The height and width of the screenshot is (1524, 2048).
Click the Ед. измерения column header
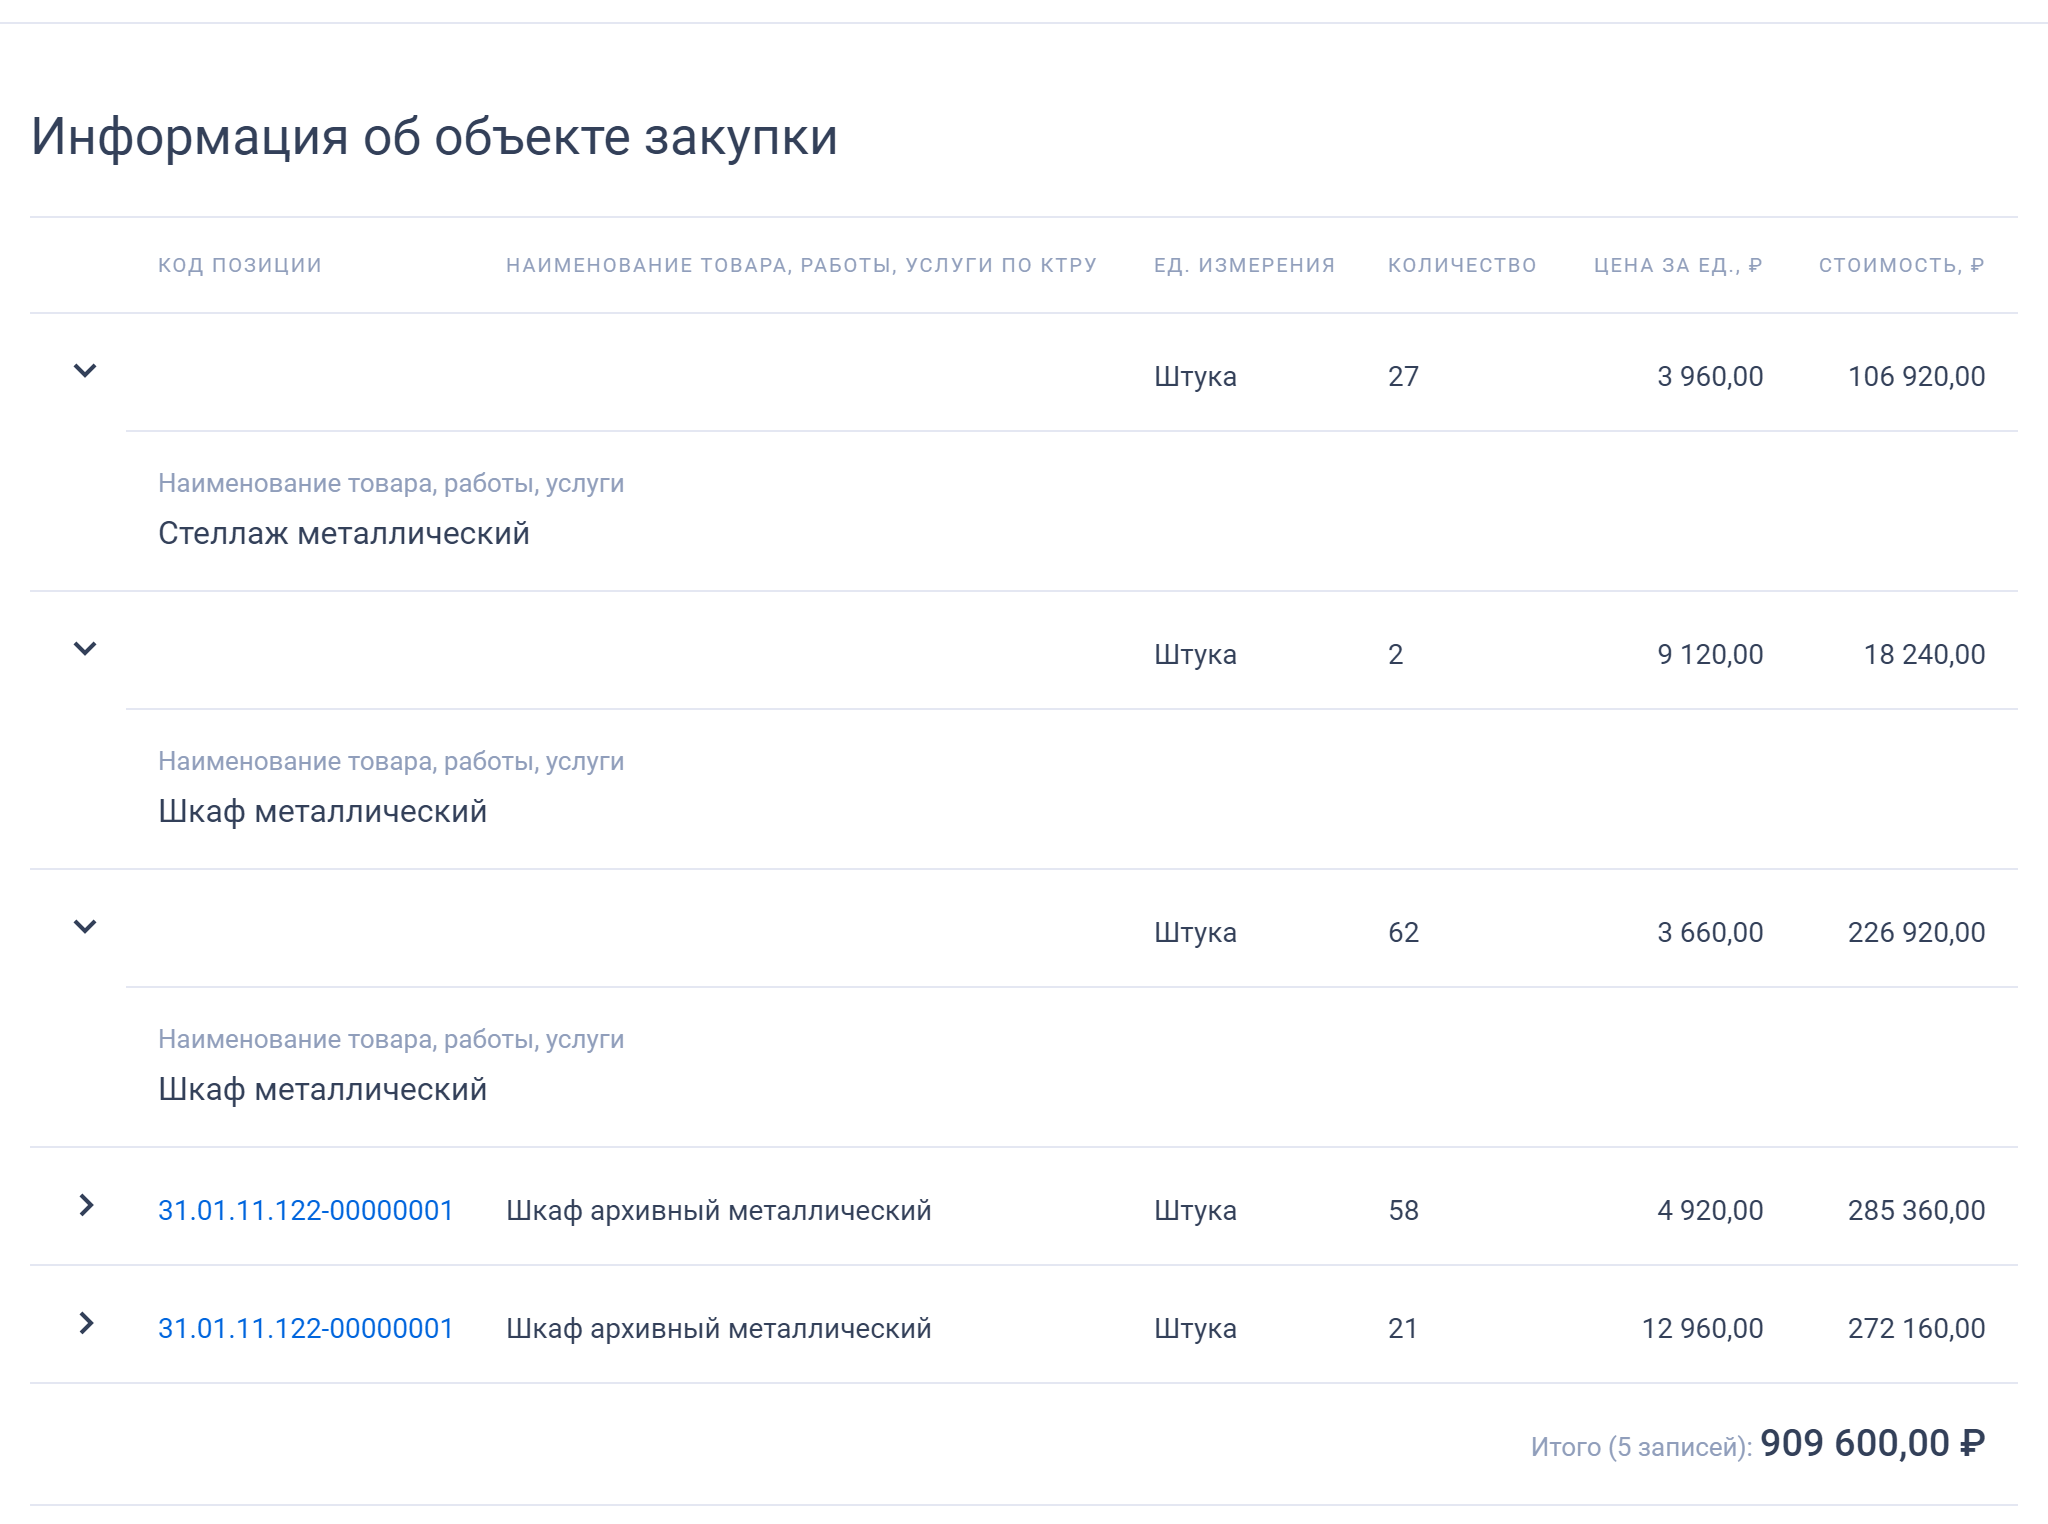(x=1244, y=265)
